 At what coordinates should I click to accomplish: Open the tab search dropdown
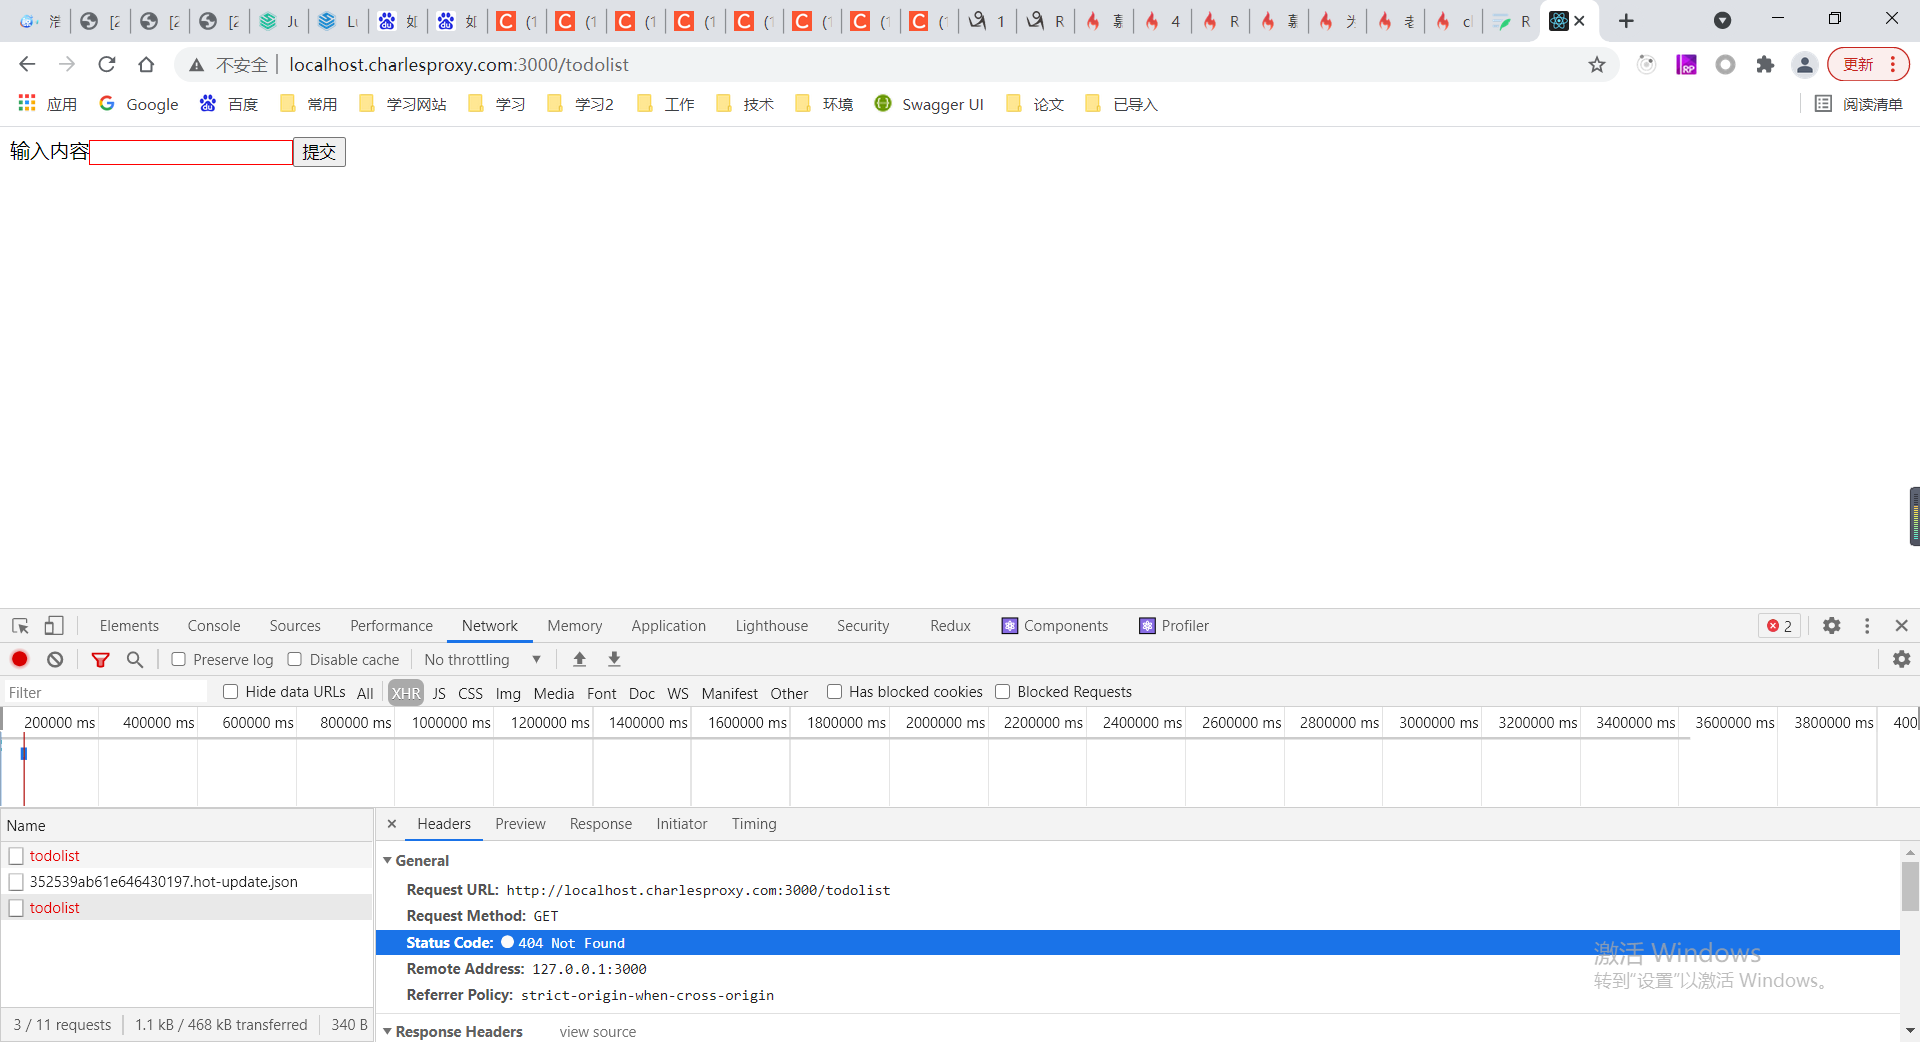pyautogui.click(x=1722, y=21)
